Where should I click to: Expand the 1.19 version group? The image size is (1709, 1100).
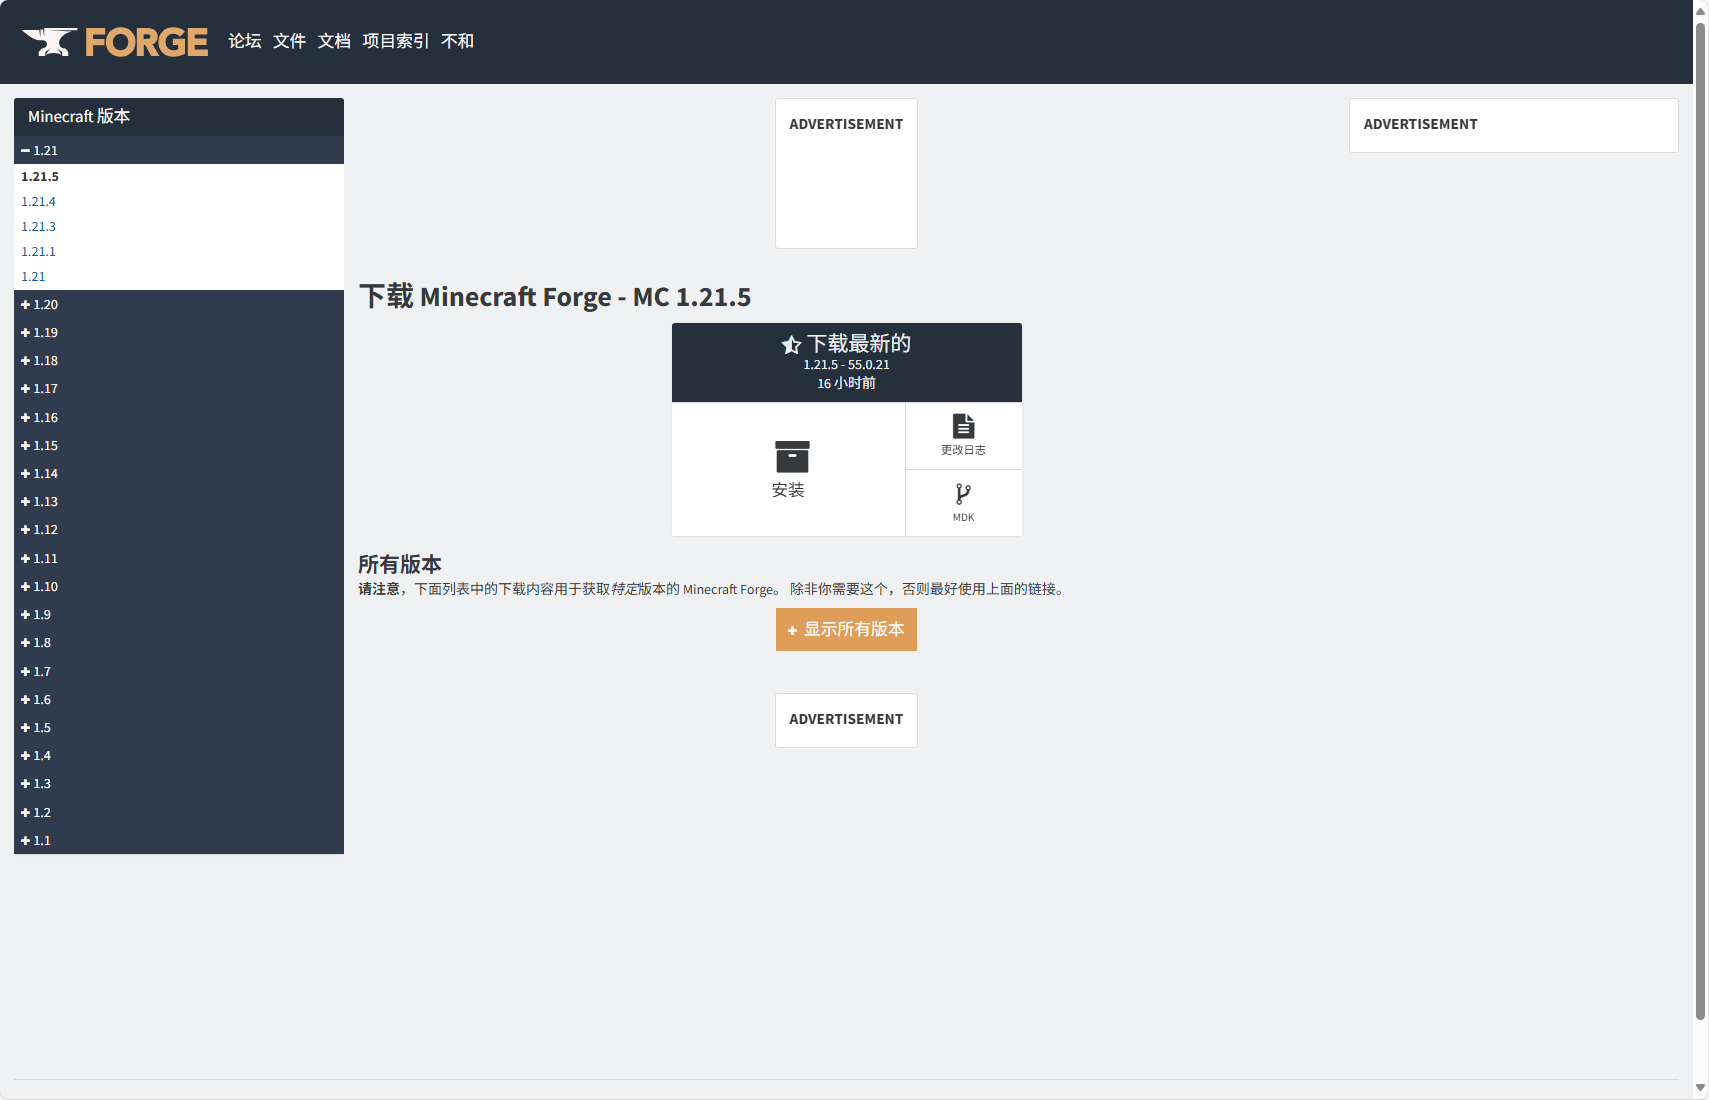point(45,333)
